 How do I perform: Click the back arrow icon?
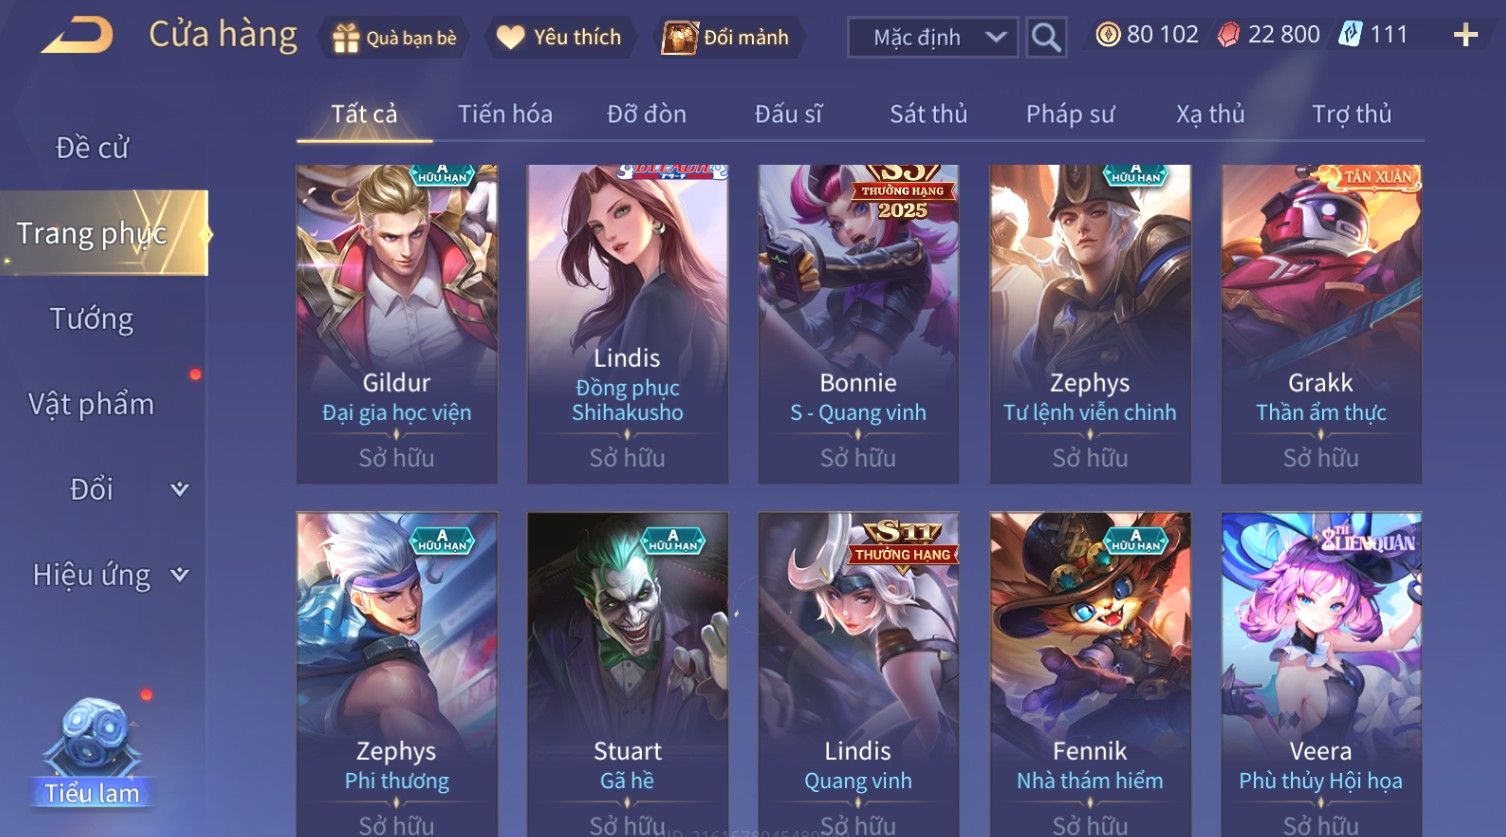pyautogui.click(x=77, y=36)
